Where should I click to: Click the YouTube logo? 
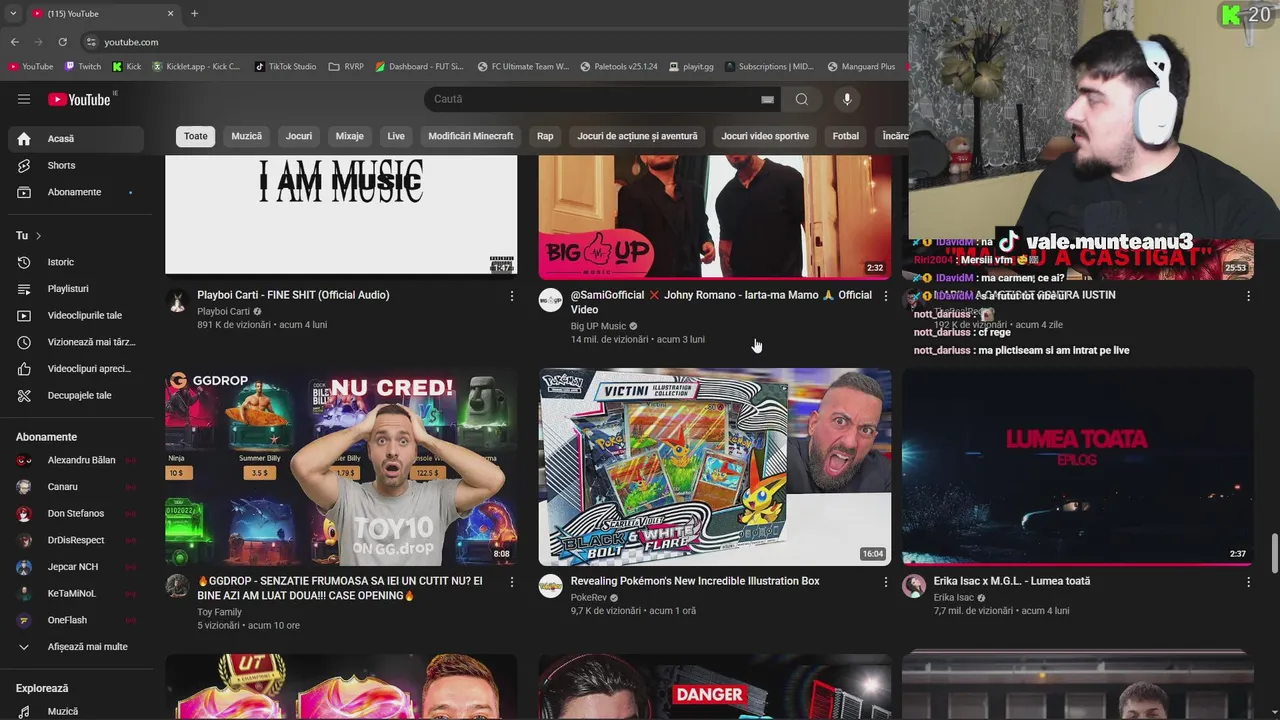pos(80,99)
